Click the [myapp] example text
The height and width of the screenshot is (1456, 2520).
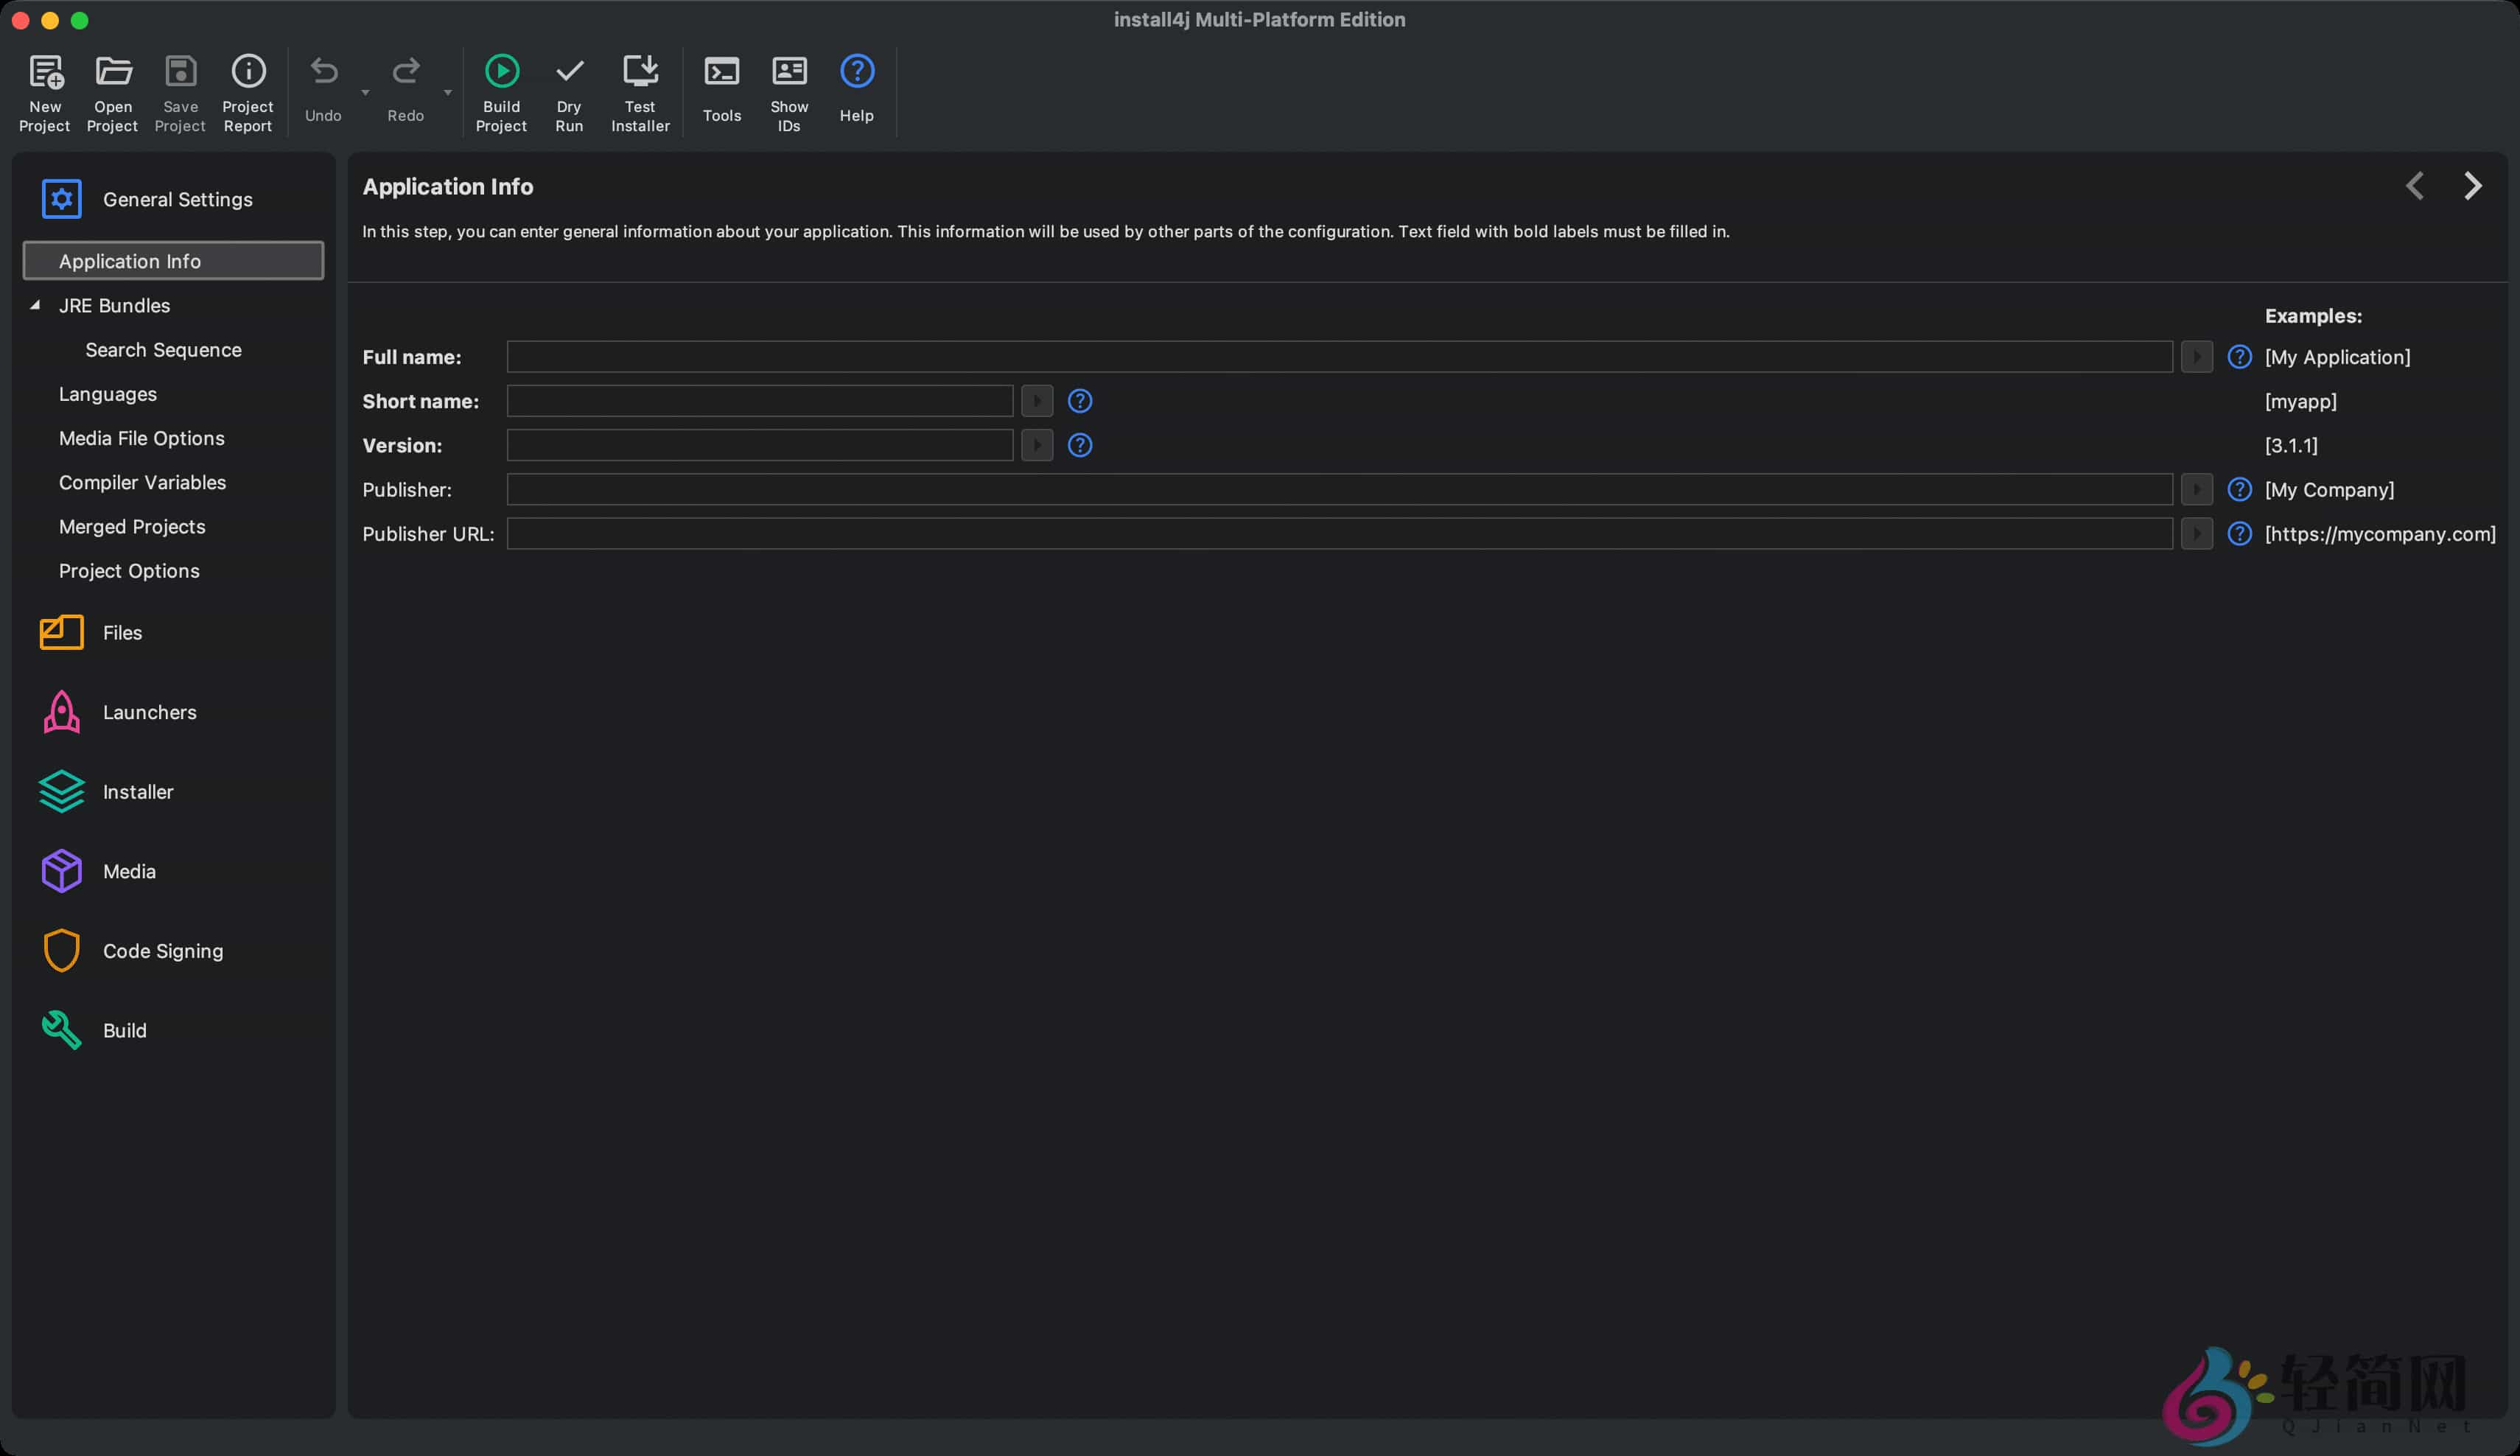click(2300, 401)
